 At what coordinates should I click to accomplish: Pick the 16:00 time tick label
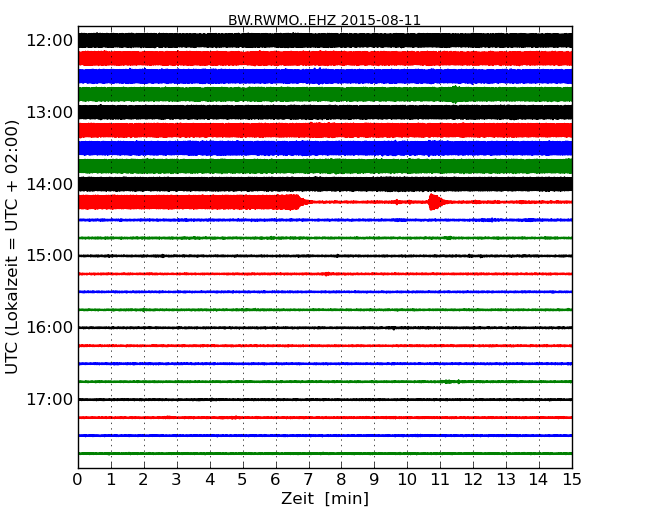point(50,328)
